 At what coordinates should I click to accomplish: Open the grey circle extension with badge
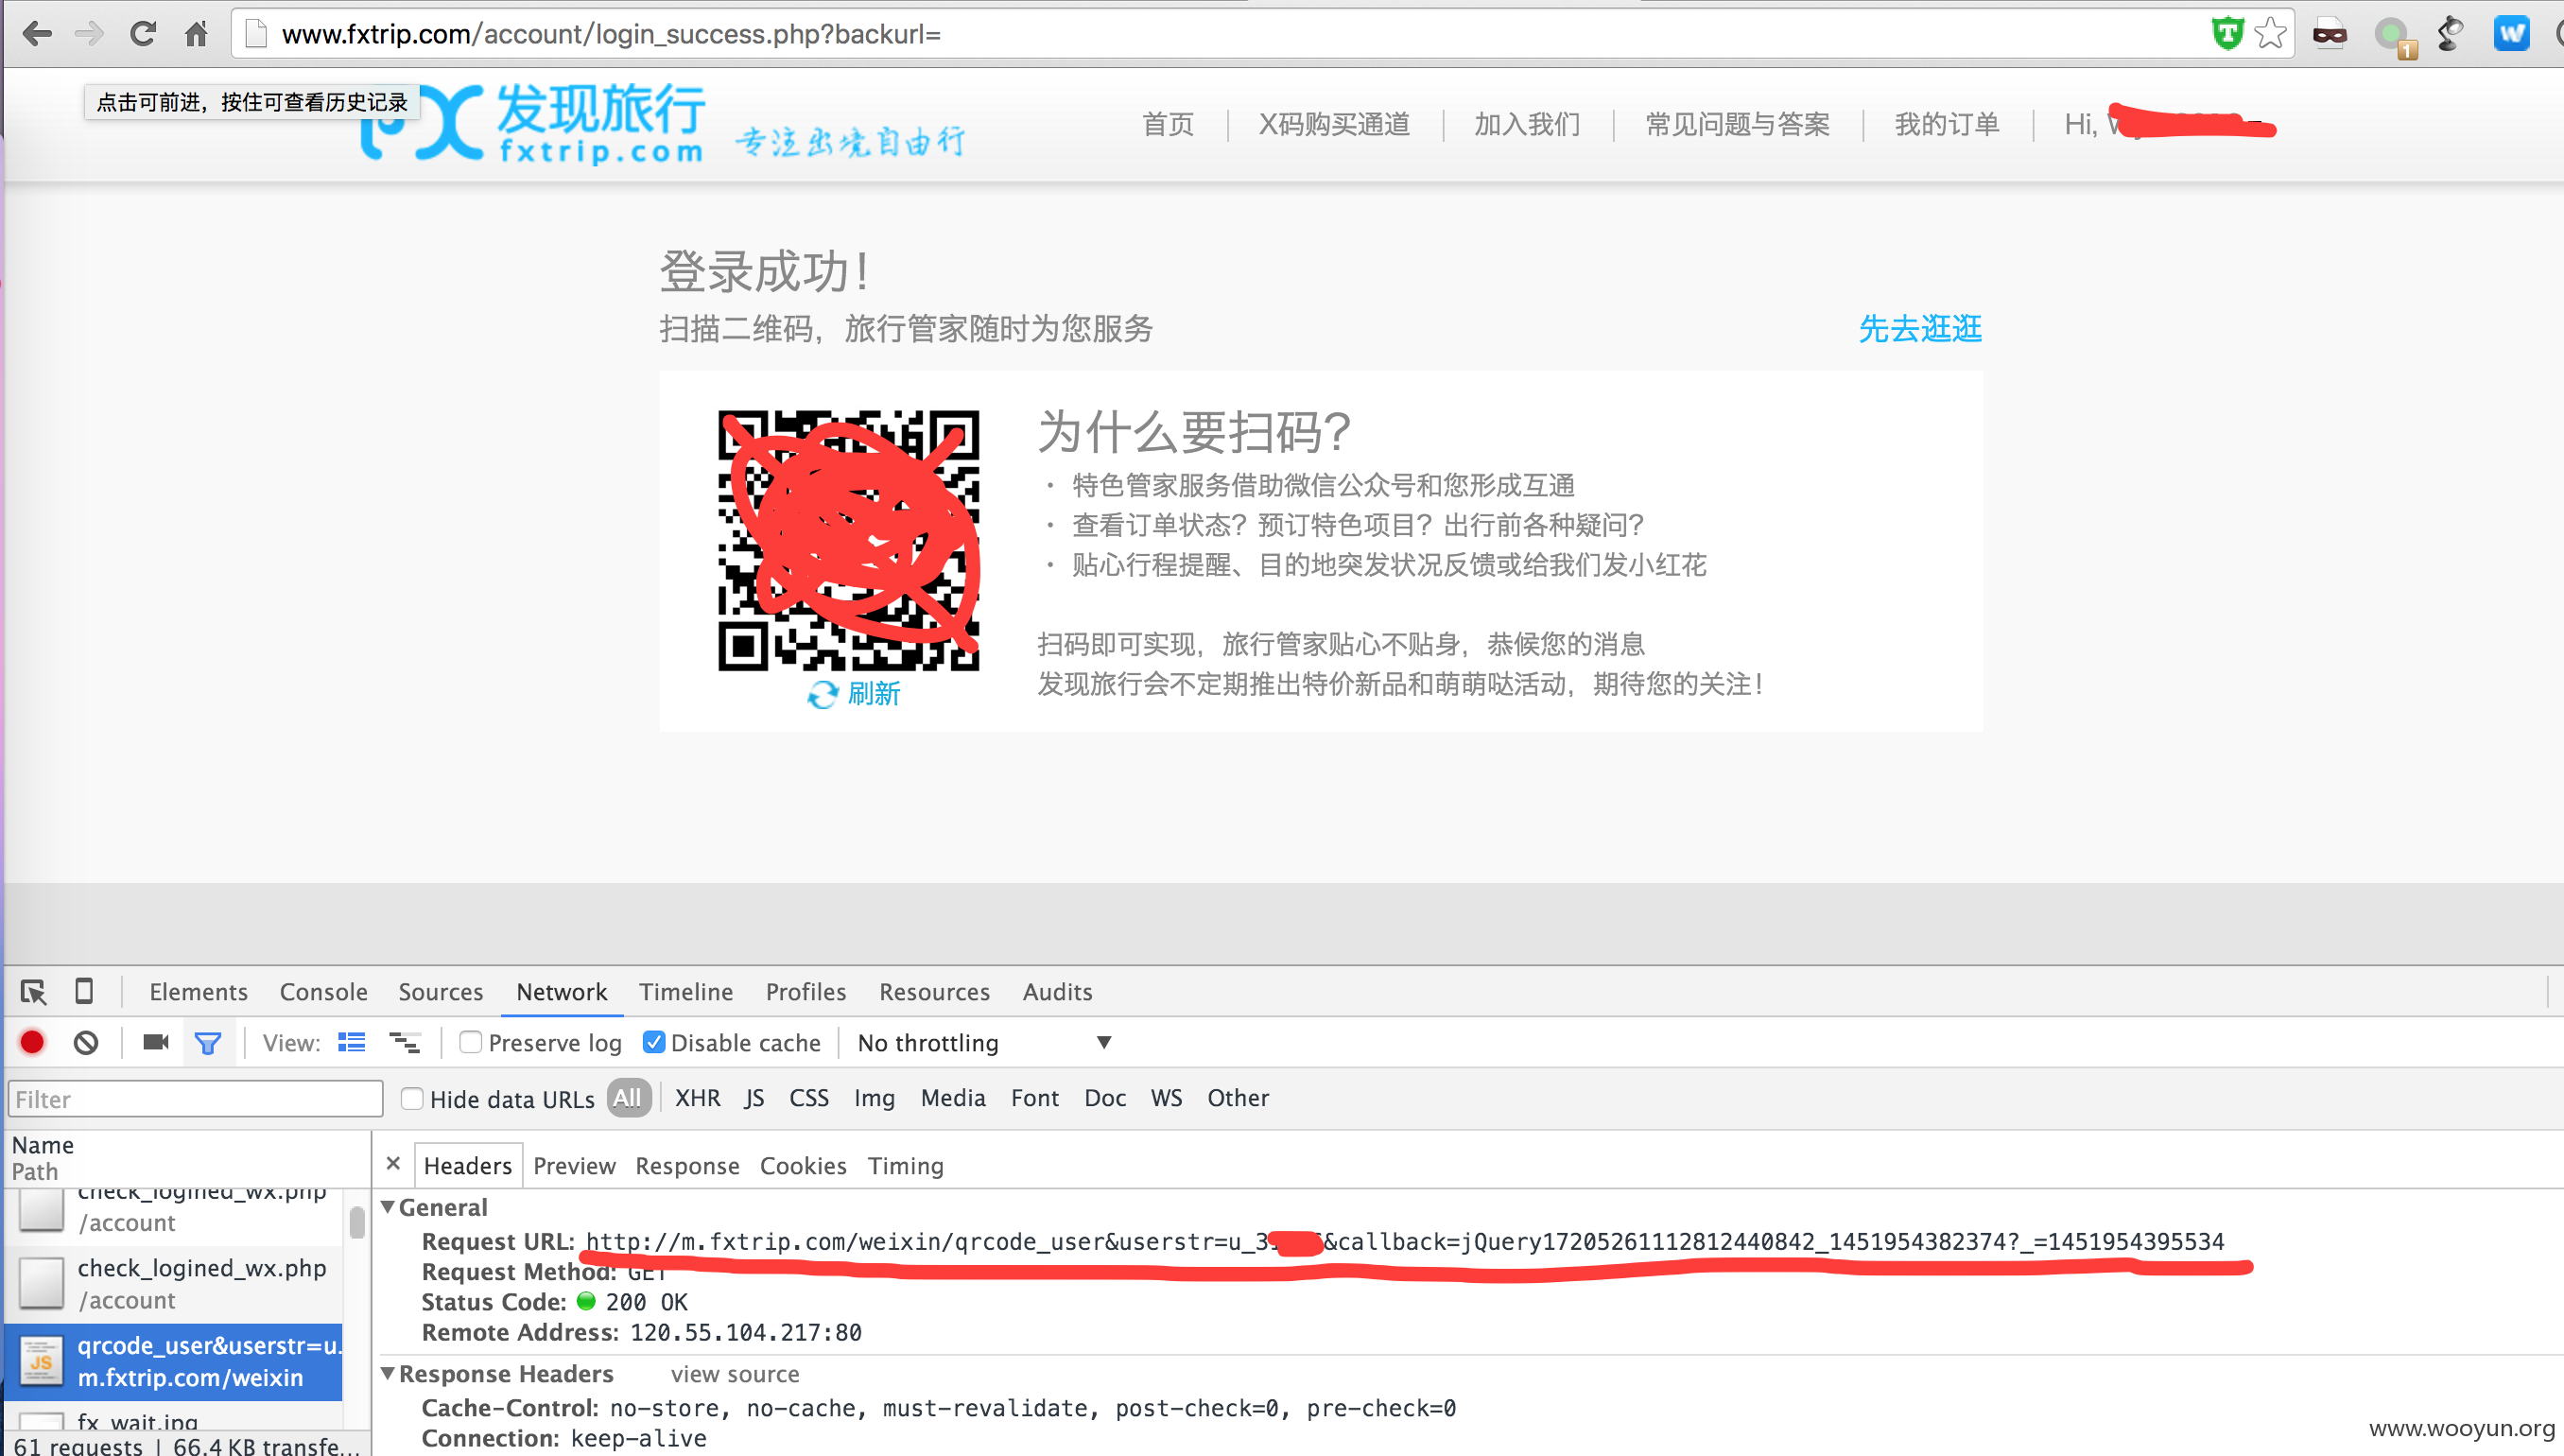pyautogui.click(x=2393, y=38)
